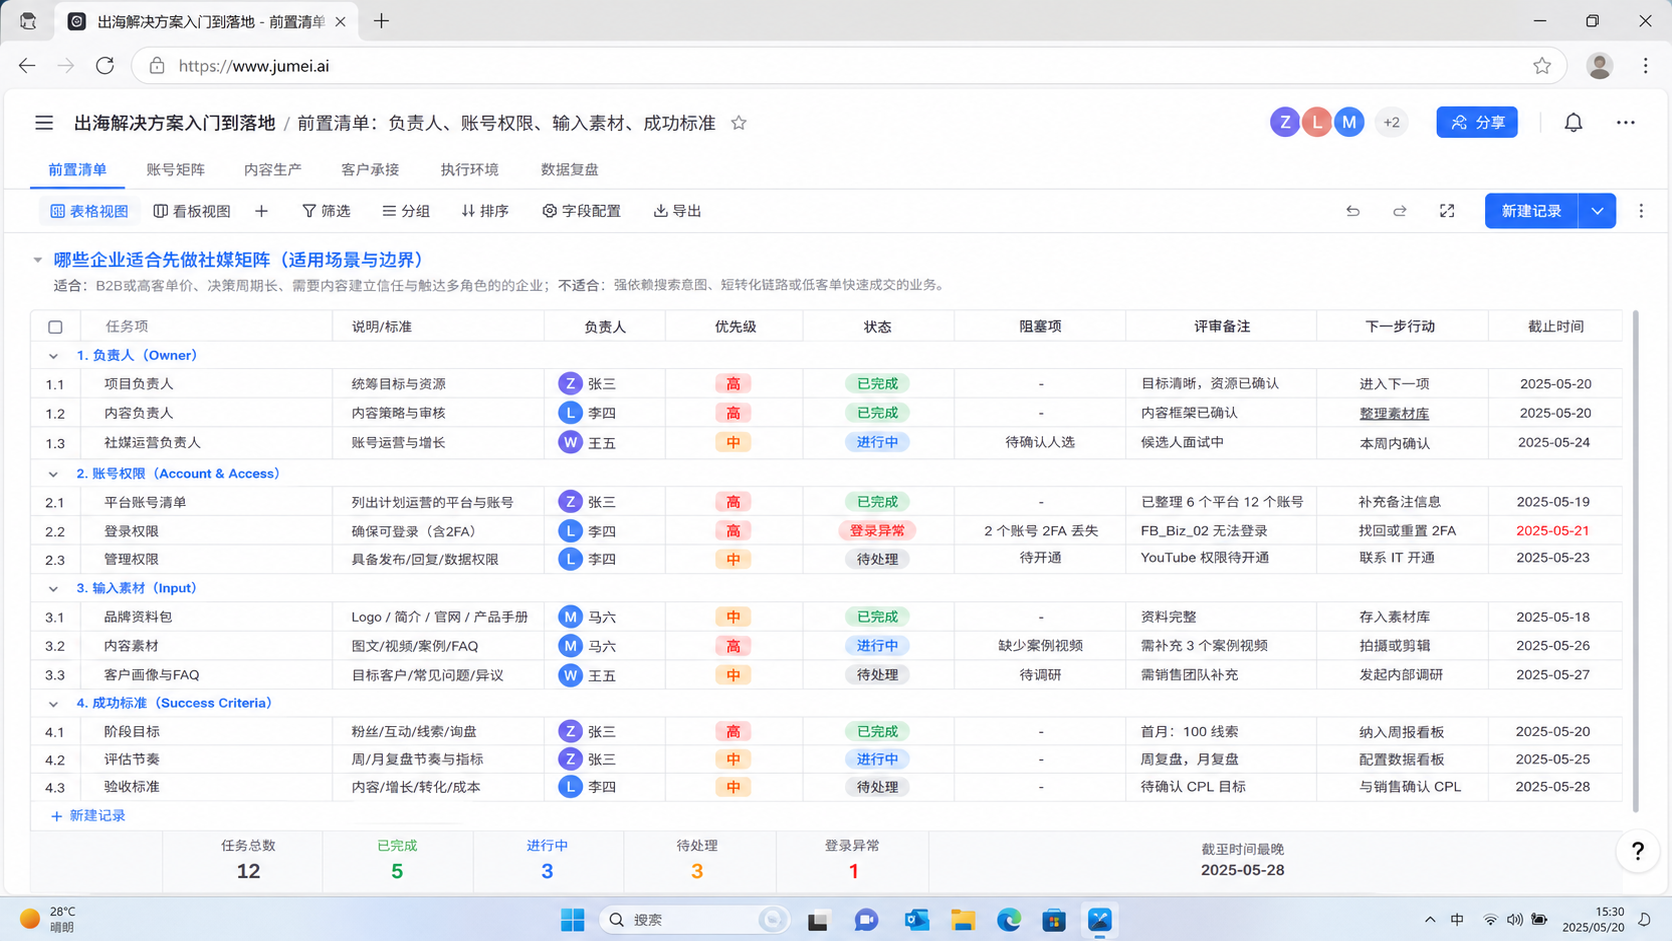Click the Z collaborator avatar in the header
1672x941 pixels.
(x=1285, y=122)
